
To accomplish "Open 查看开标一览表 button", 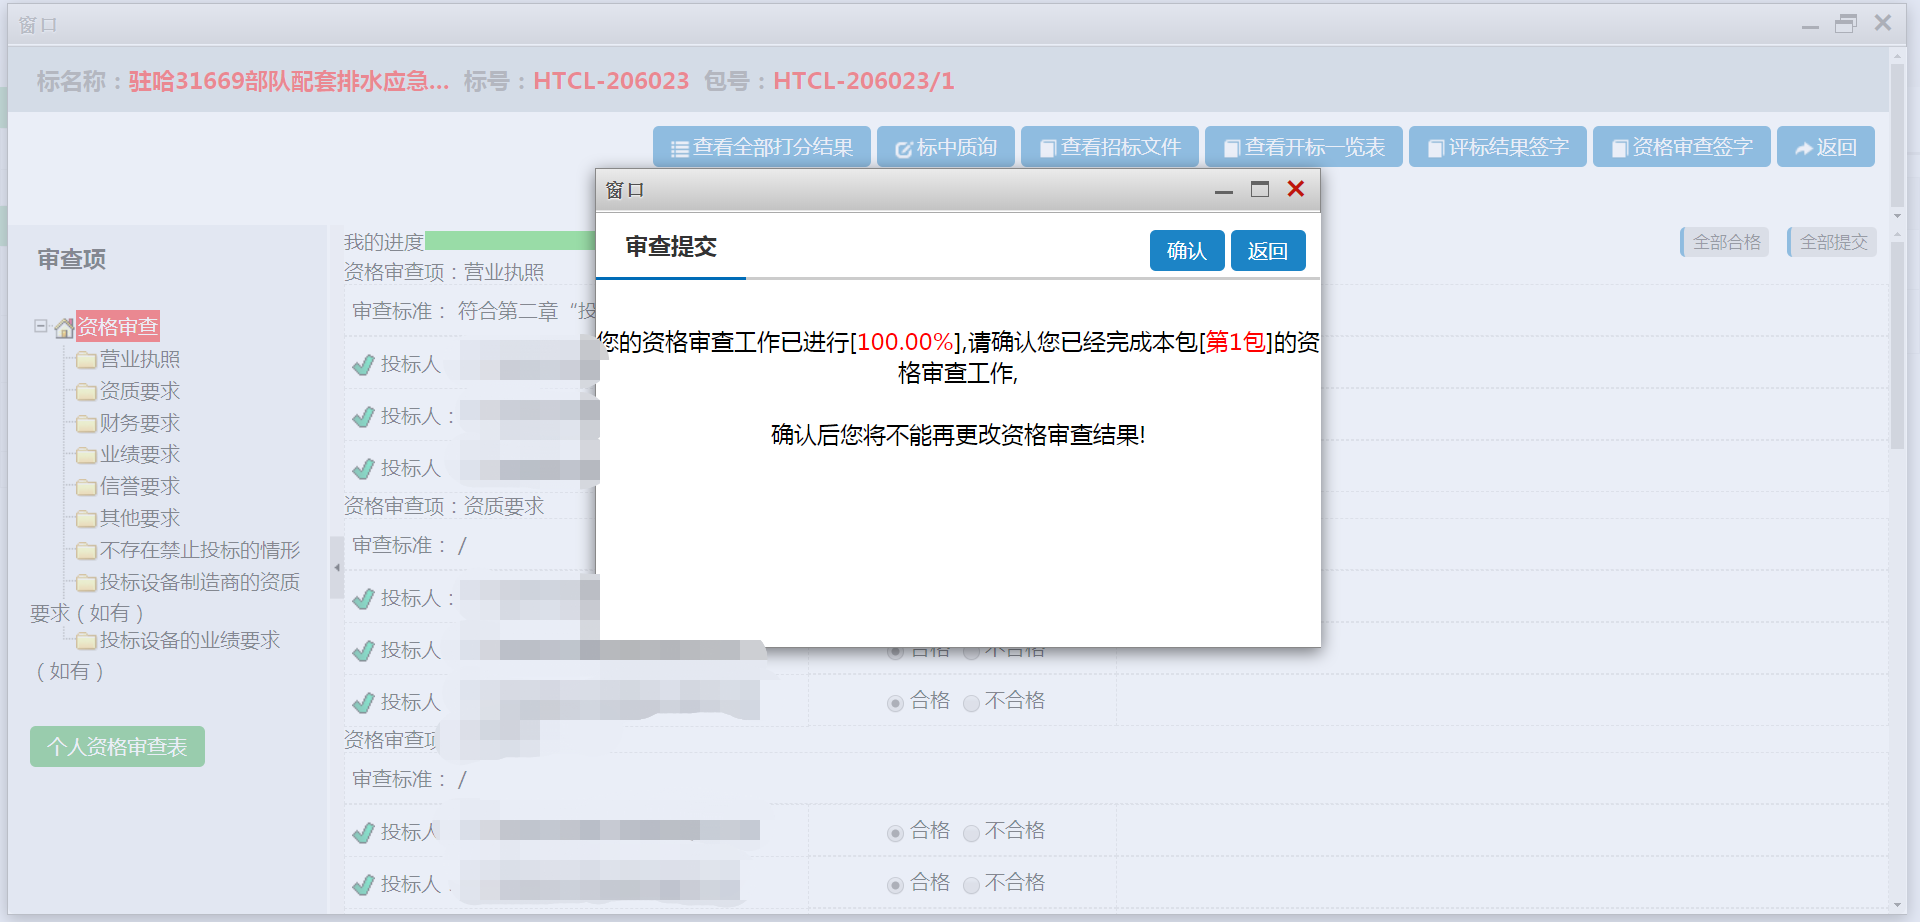I will click(x=1303, y=147).
